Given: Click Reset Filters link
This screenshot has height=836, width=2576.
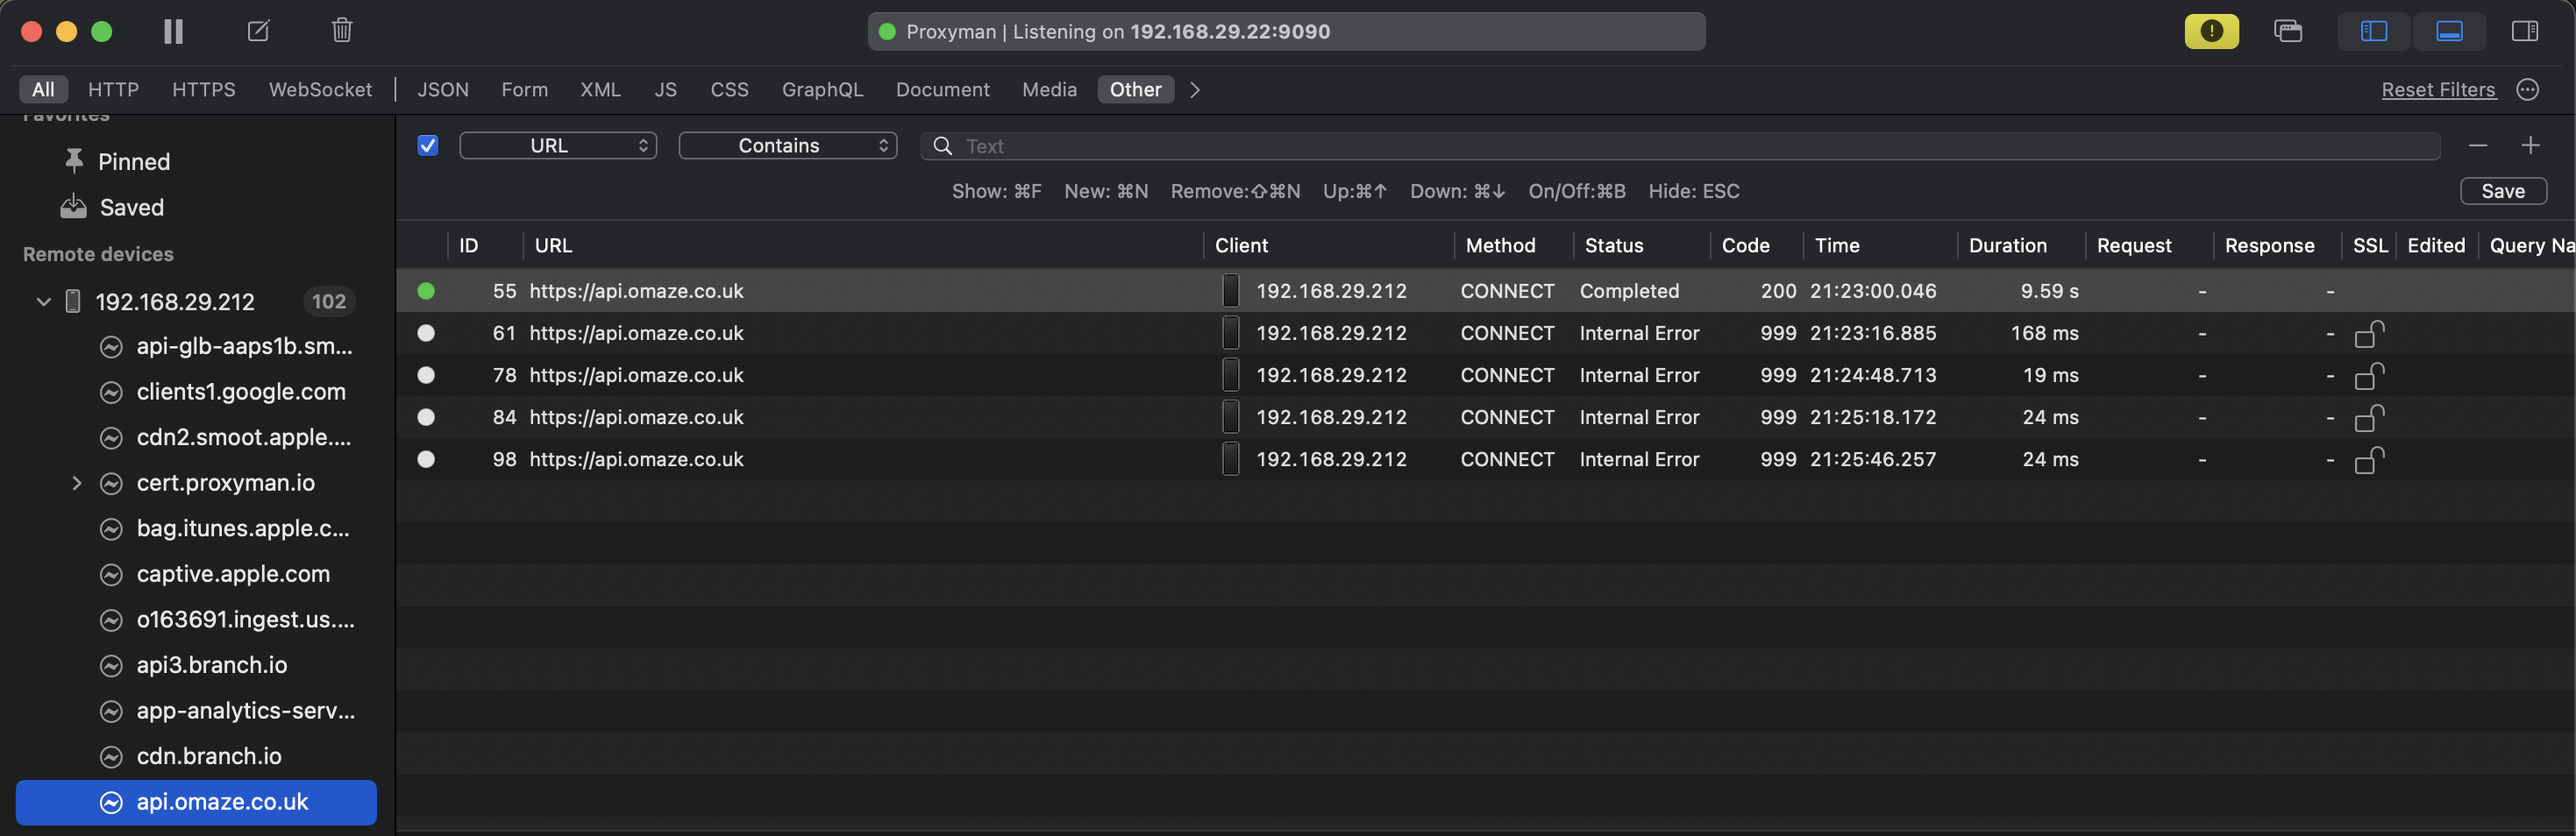Looking at the screenshot, I should [2438, 90].
